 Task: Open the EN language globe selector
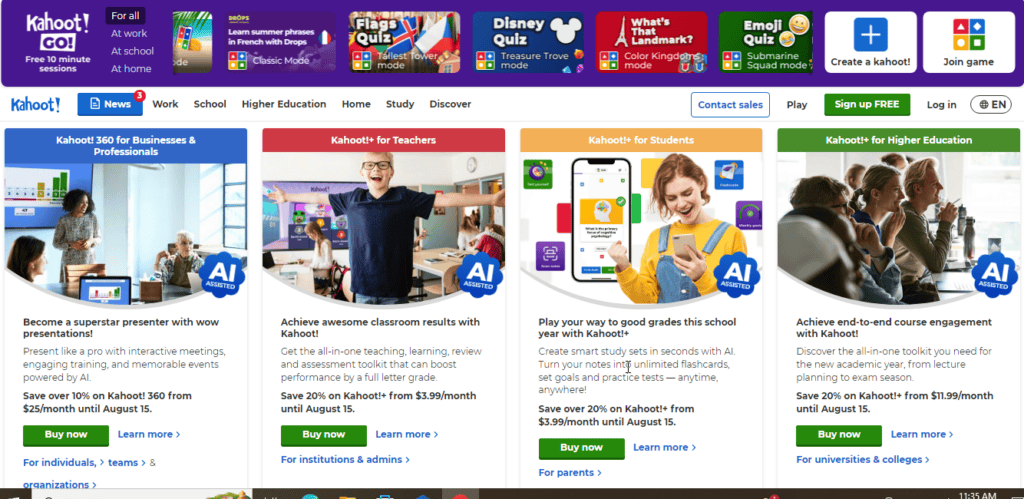pyautogui.click(x=991, y=105)
